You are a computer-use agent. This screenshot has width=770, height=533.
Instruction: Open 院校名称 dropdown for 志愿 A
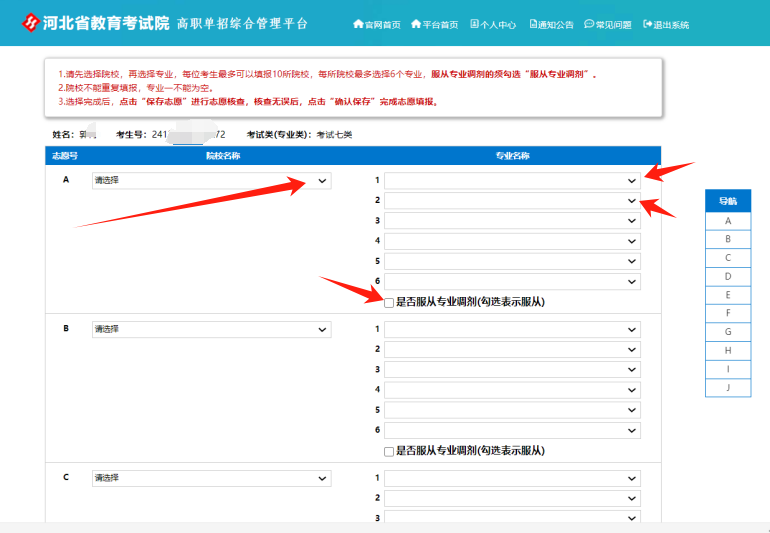[211, 181]
